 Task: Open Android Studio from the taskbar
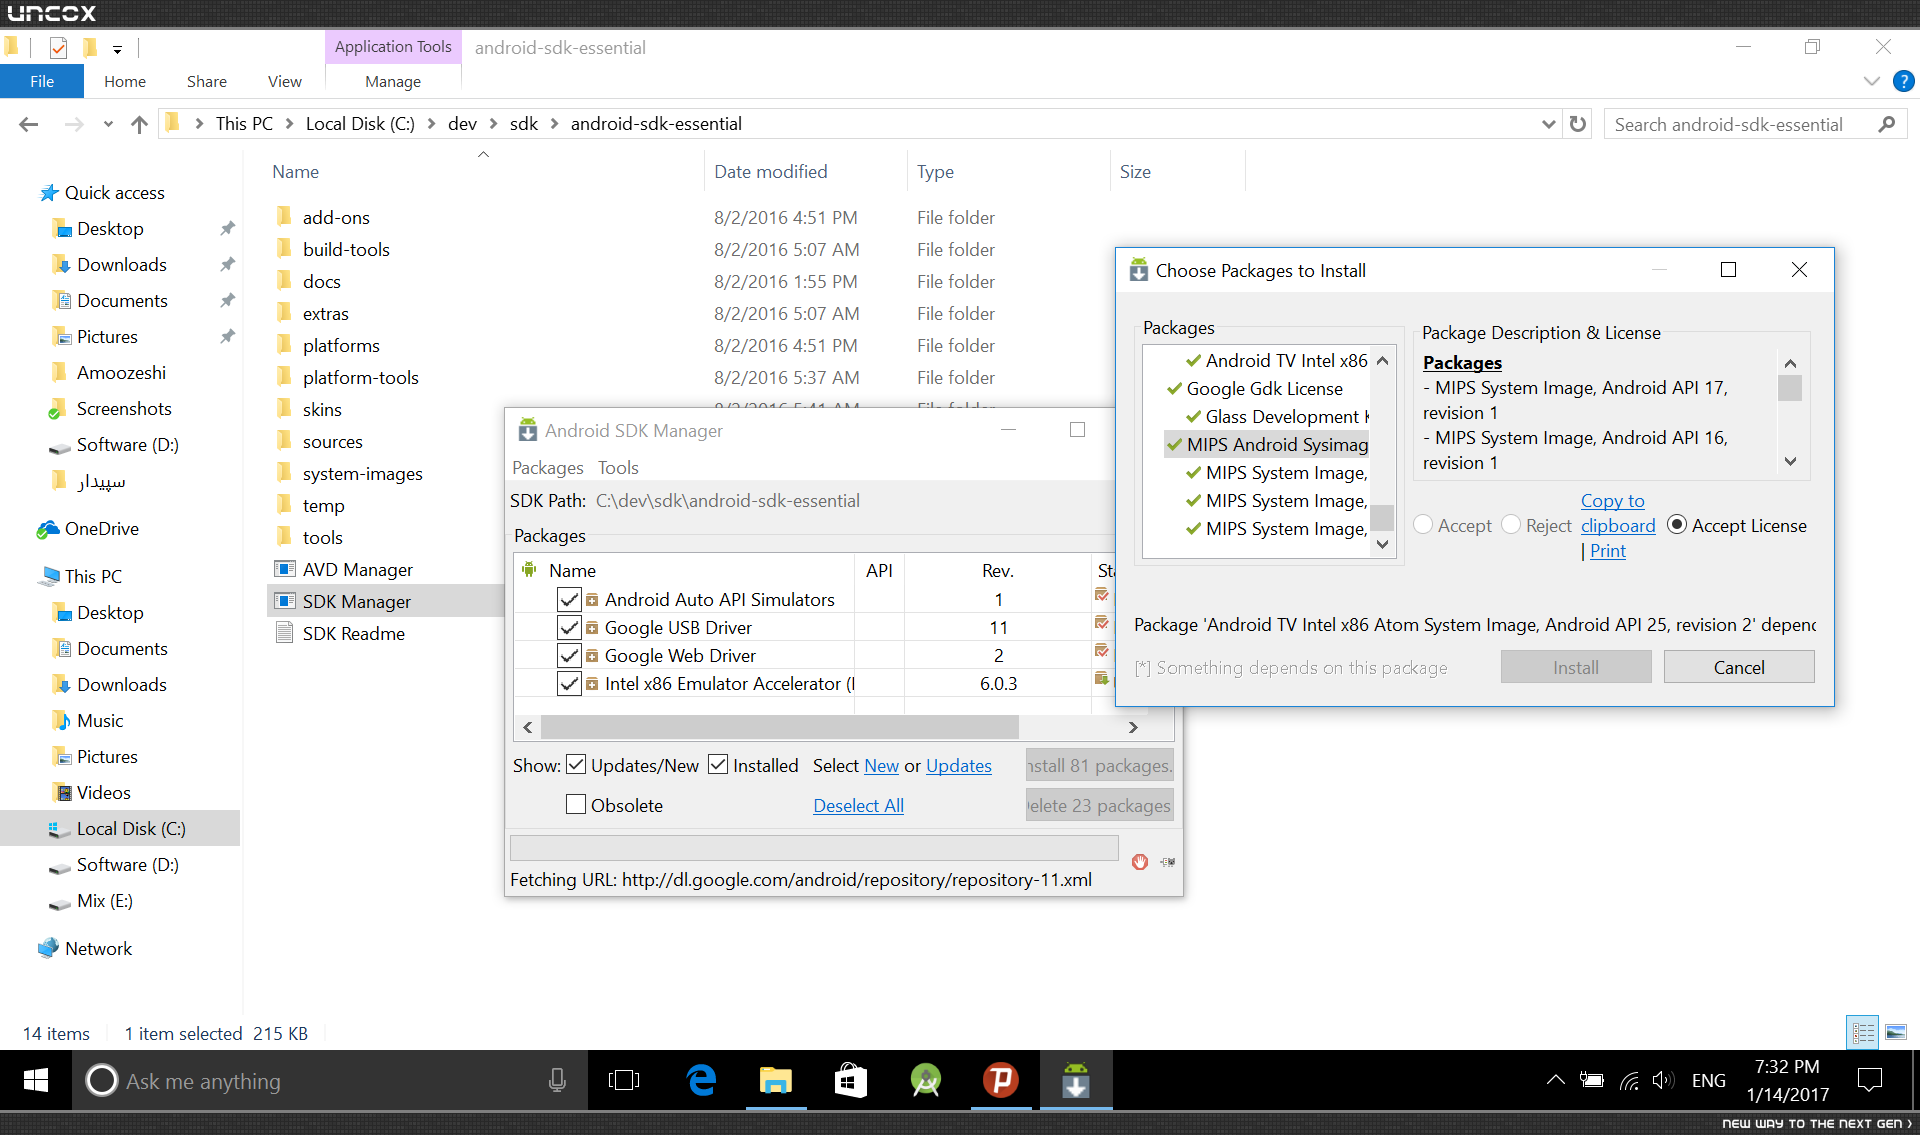[x=926, y=1081]
